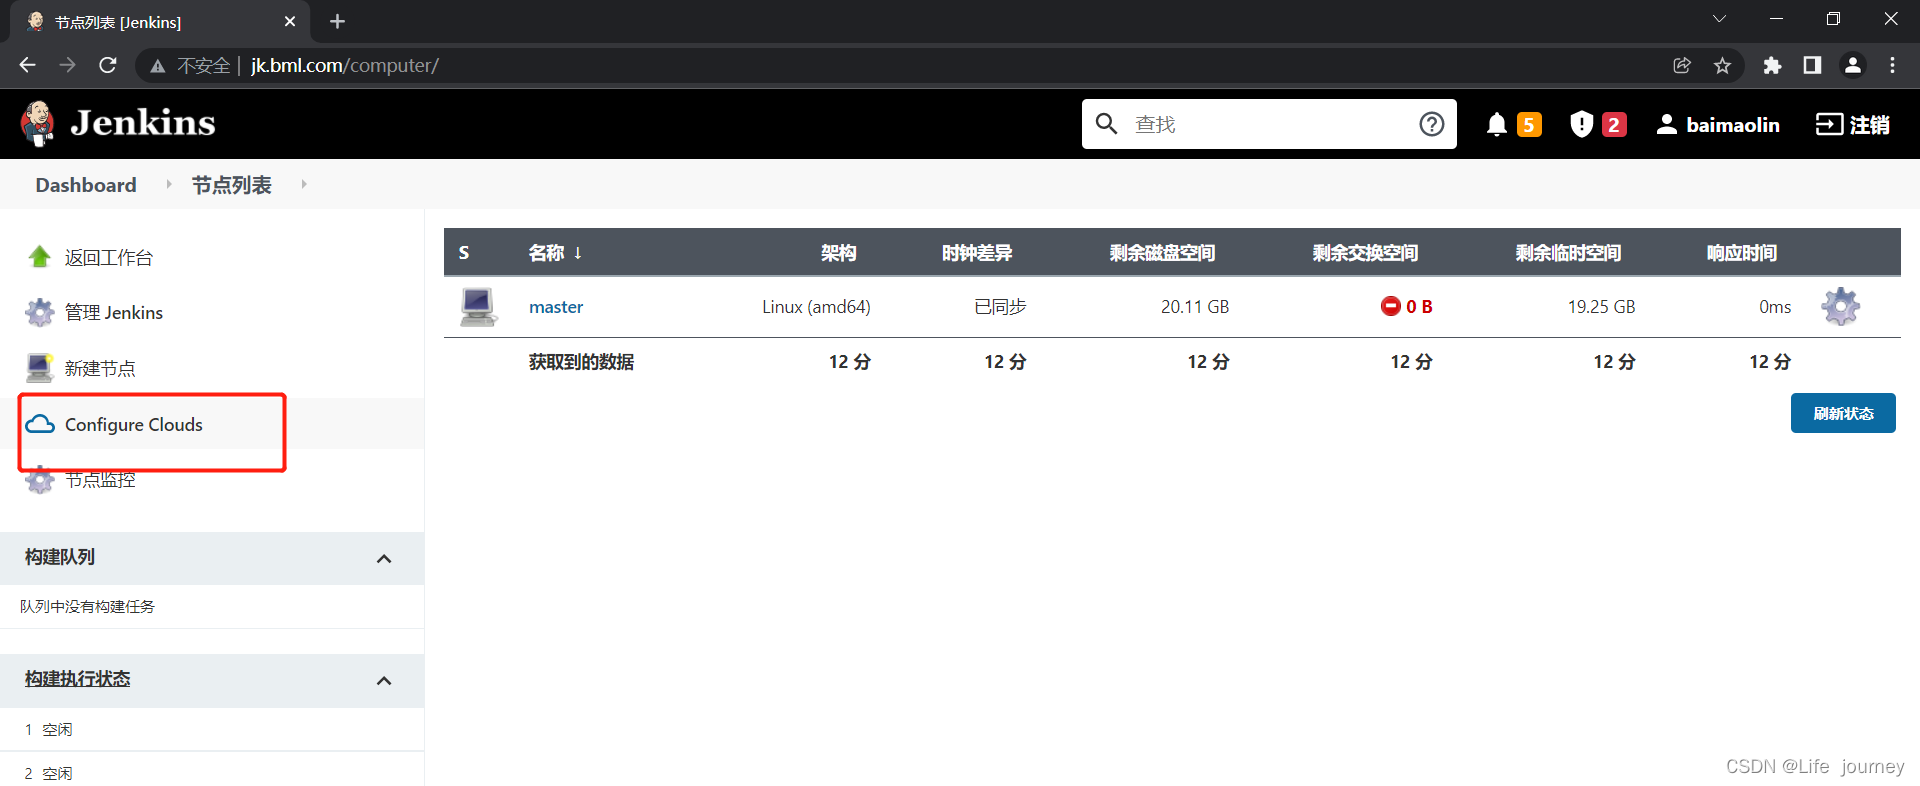Open notifications count badge 5
This screenshot has height=786, width=1920.
click(x=1529, y=124)
